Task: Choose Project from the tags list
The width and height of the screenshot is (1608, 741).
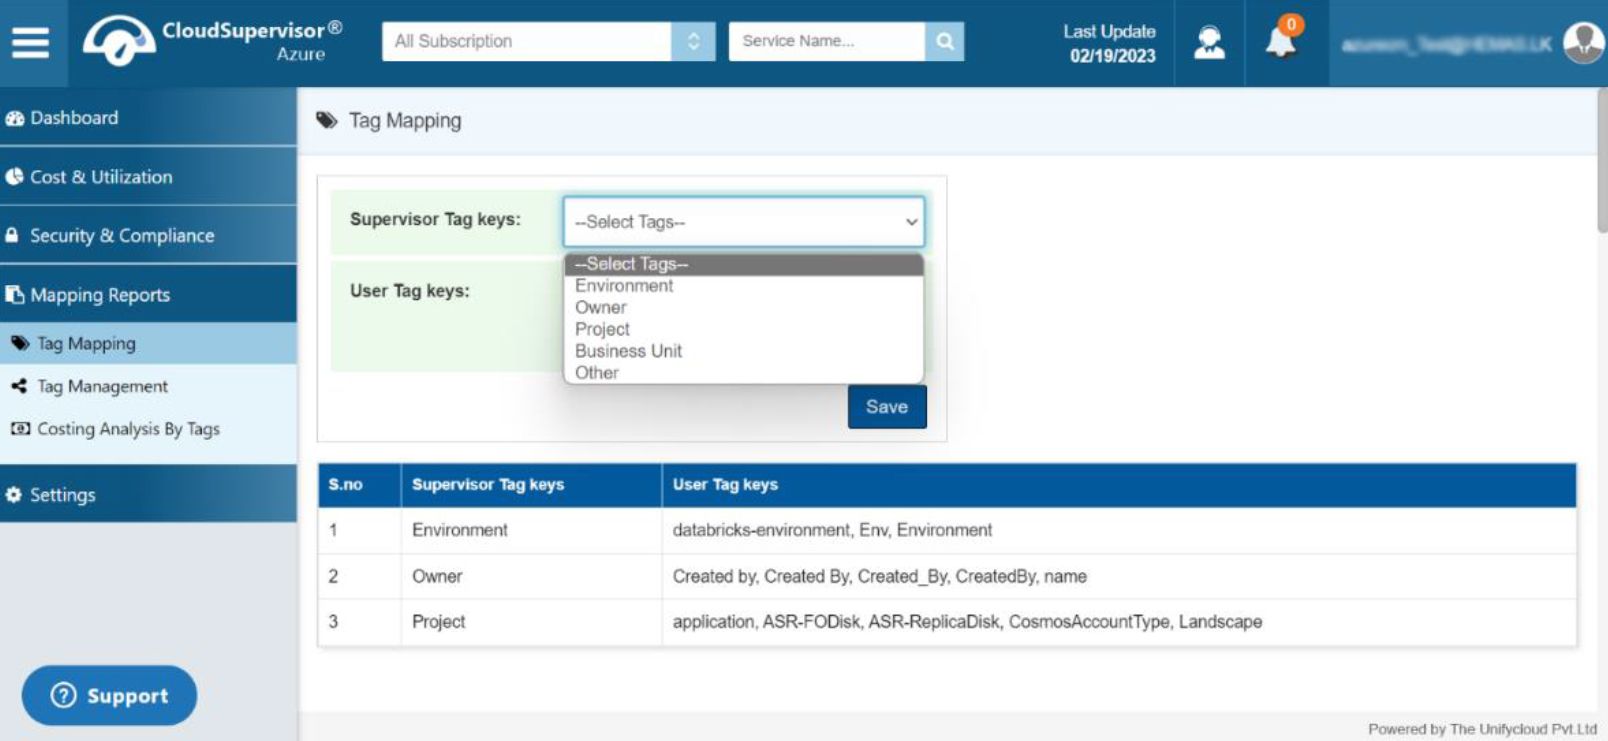Action: (743, 330)
